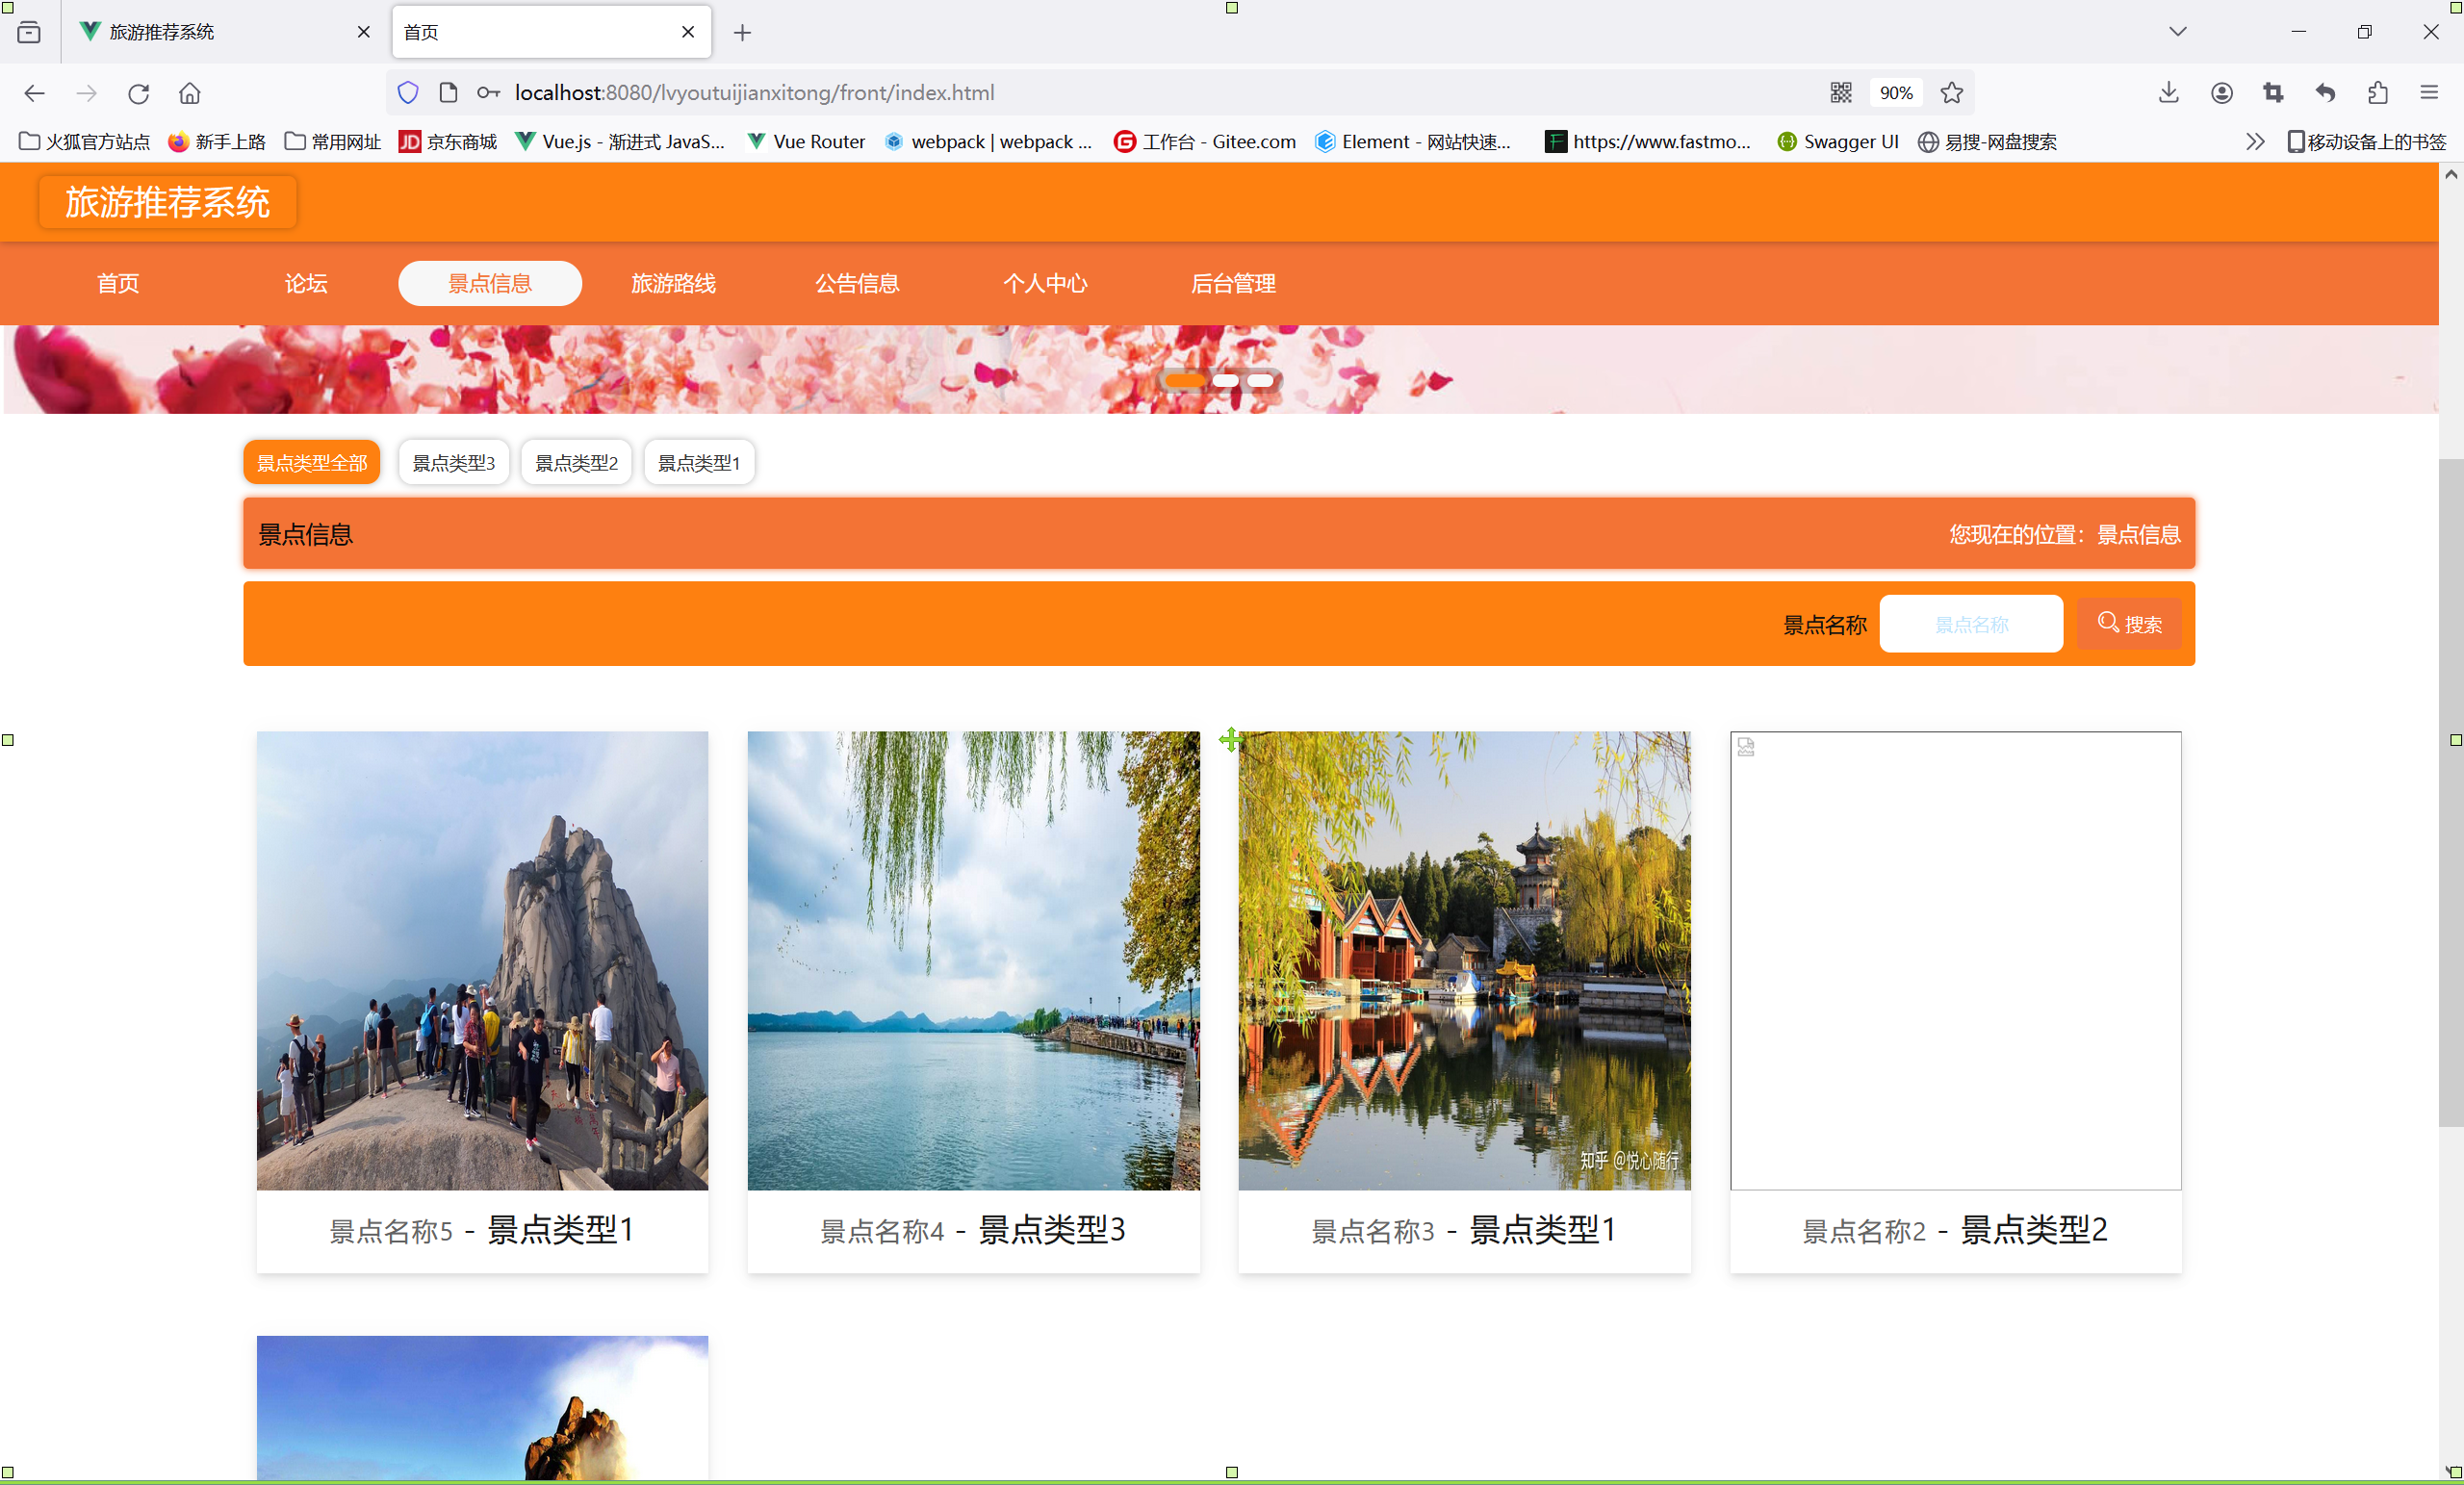
Task: Open the 常用网址 bookmark folder
Action: coord(333,142)
